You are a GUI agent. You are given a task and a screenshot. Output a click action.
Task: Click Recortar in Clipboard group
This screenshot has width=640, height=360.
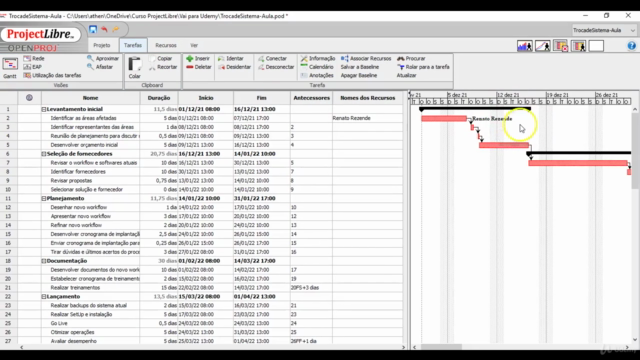tap(163, 67)
